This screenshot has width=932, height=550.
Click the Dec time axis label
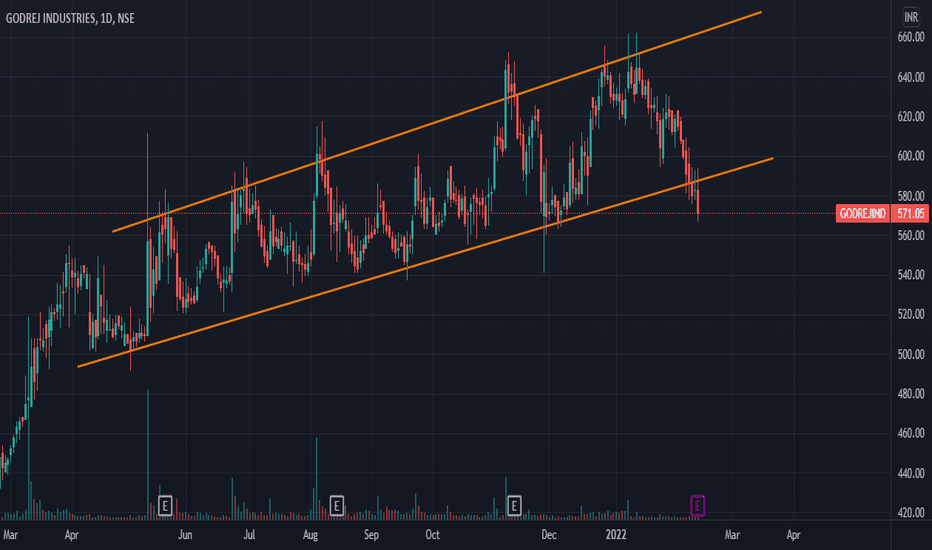tap(549, 535)
